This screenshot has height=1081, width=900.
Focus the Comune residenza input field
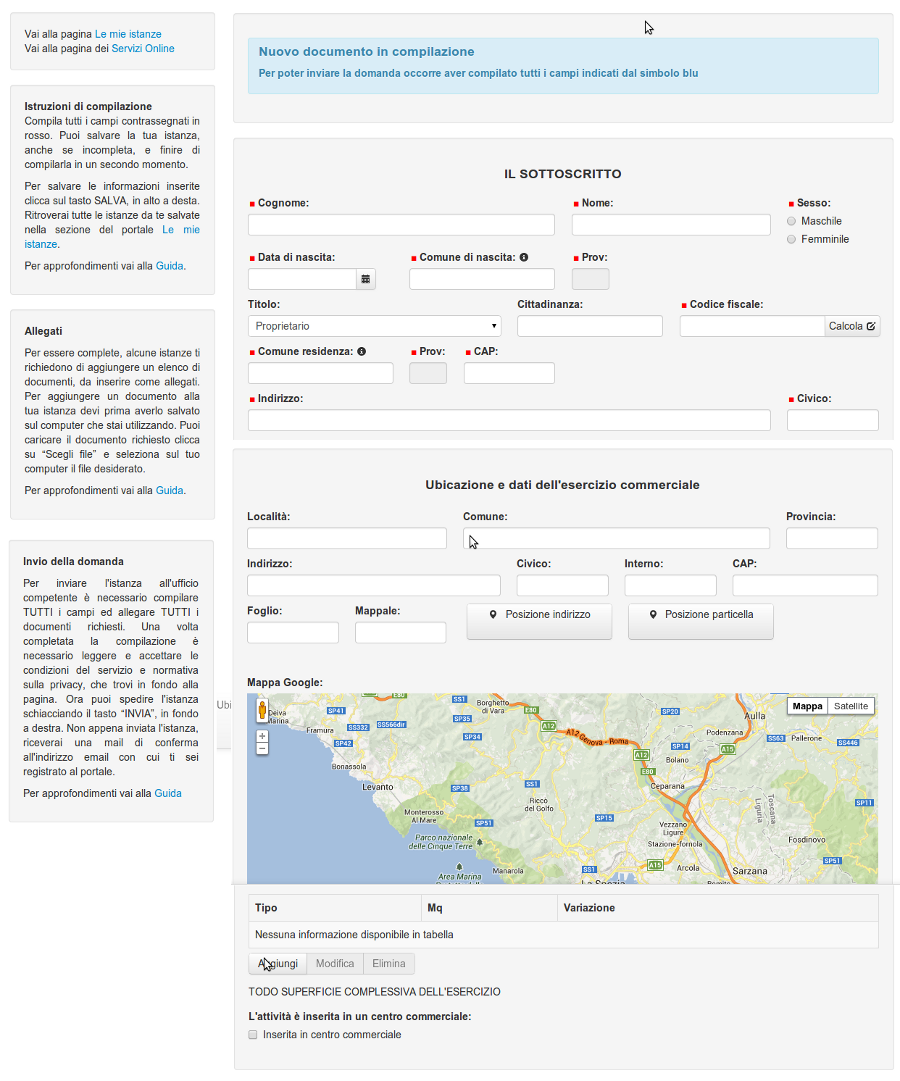pyautogui.click(x=321, y=373)
